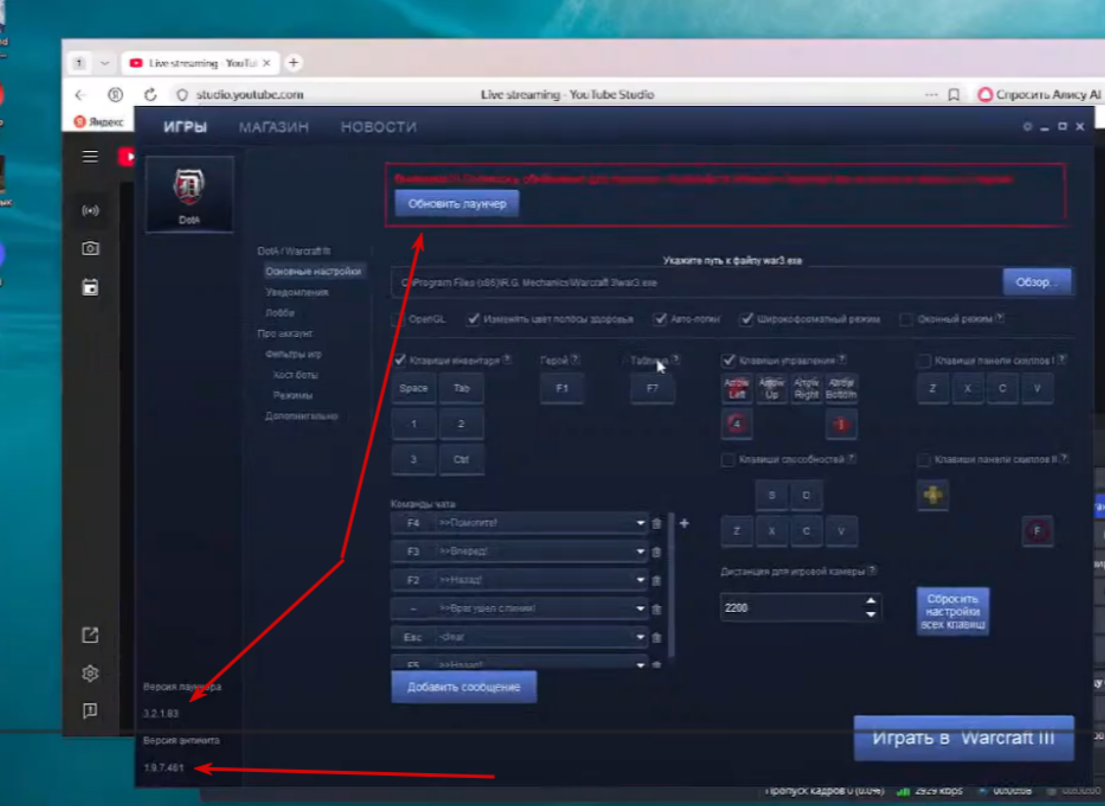Switch to the МАГАЗИН tab
This screenshot has width=1105, height=806.
[x=273, y=128]
